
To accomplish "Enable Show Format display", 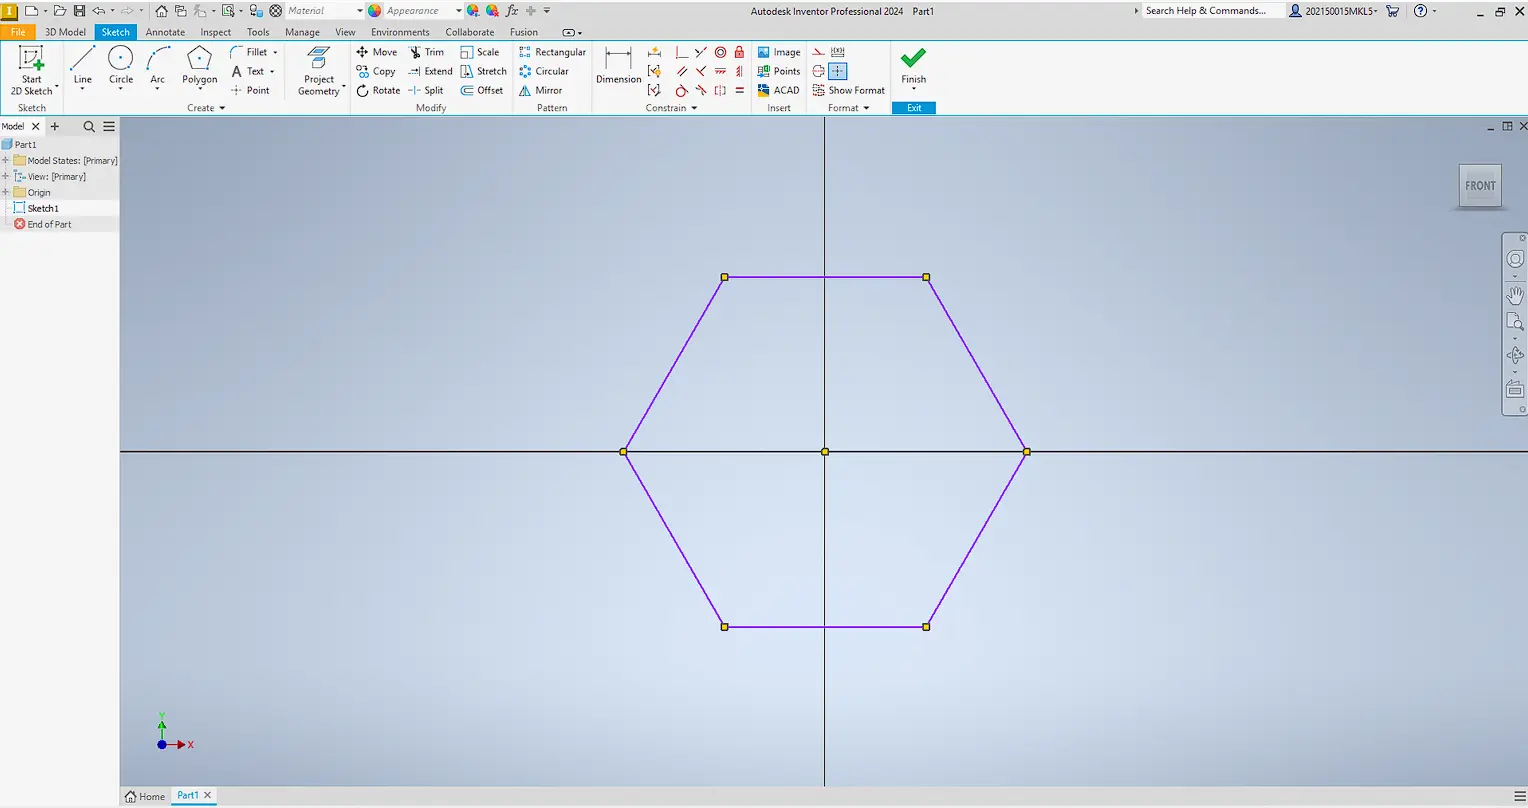I will (849, 90).
